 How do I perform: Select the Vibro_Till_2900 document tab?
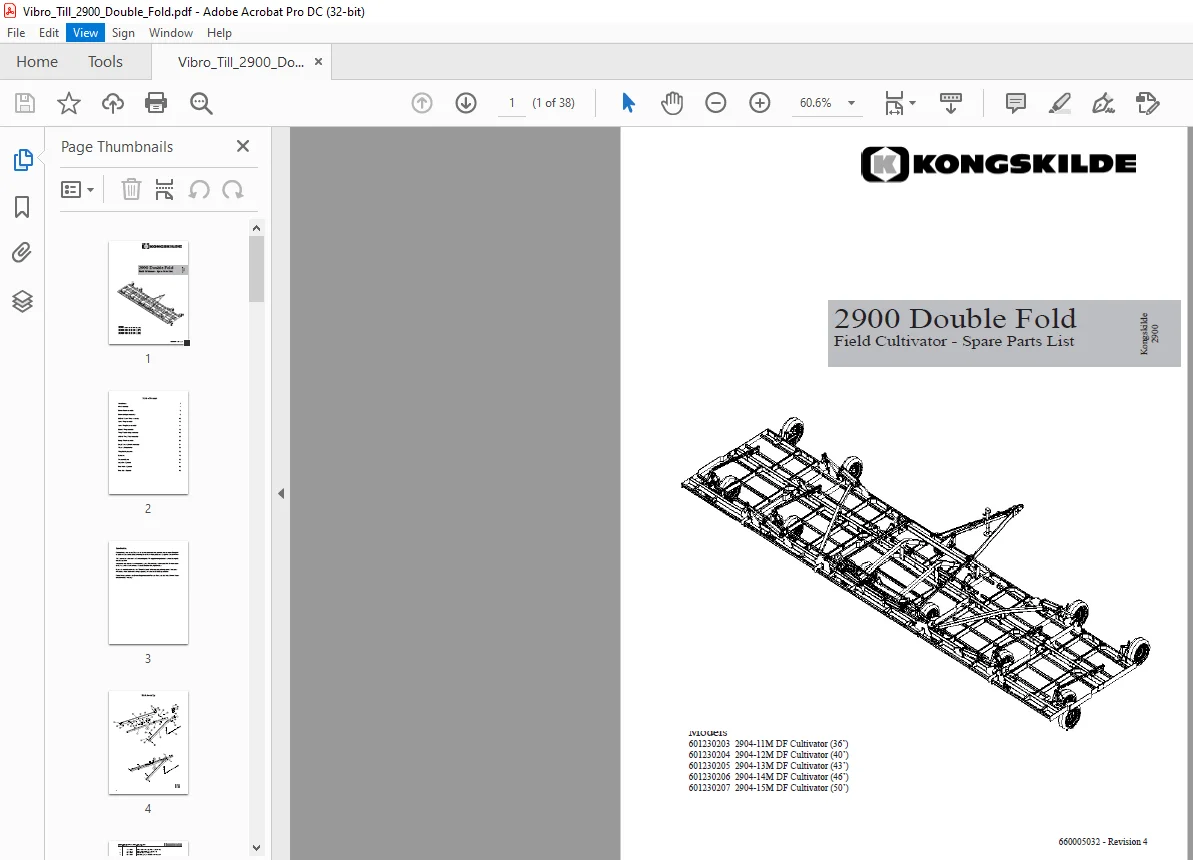click(240, 62)
